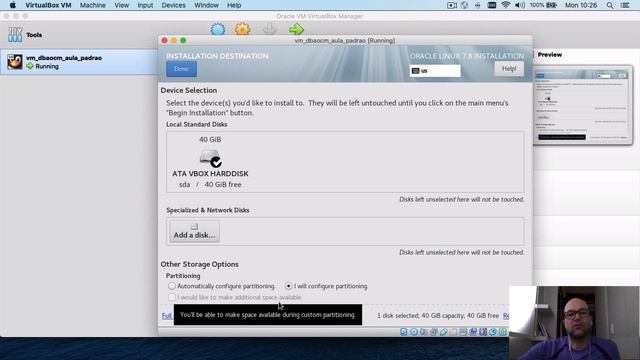Click the 'ORACLE LINUX 7.8 INSTALLATION' title

[x=467, y=56]
